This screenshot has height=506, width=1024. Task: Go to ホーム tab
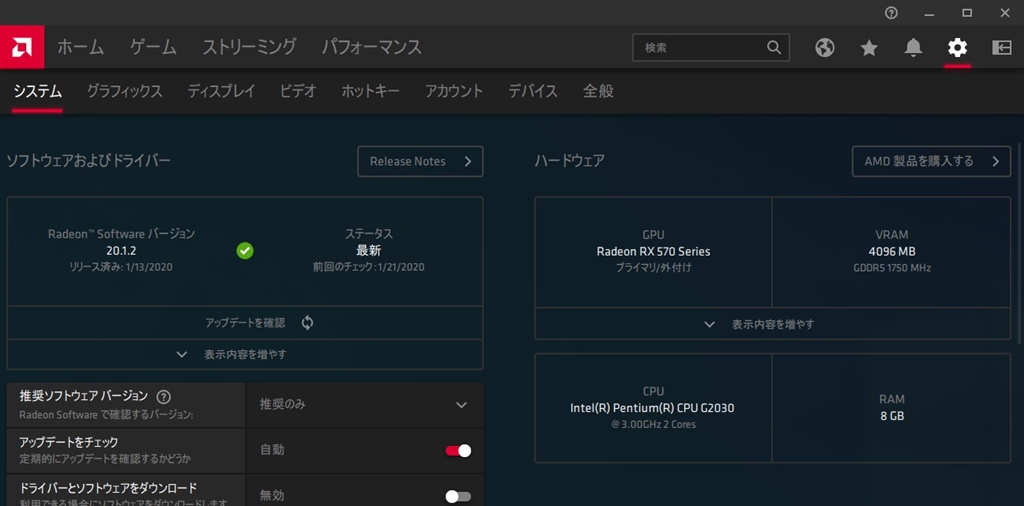[x=80, y=47]
